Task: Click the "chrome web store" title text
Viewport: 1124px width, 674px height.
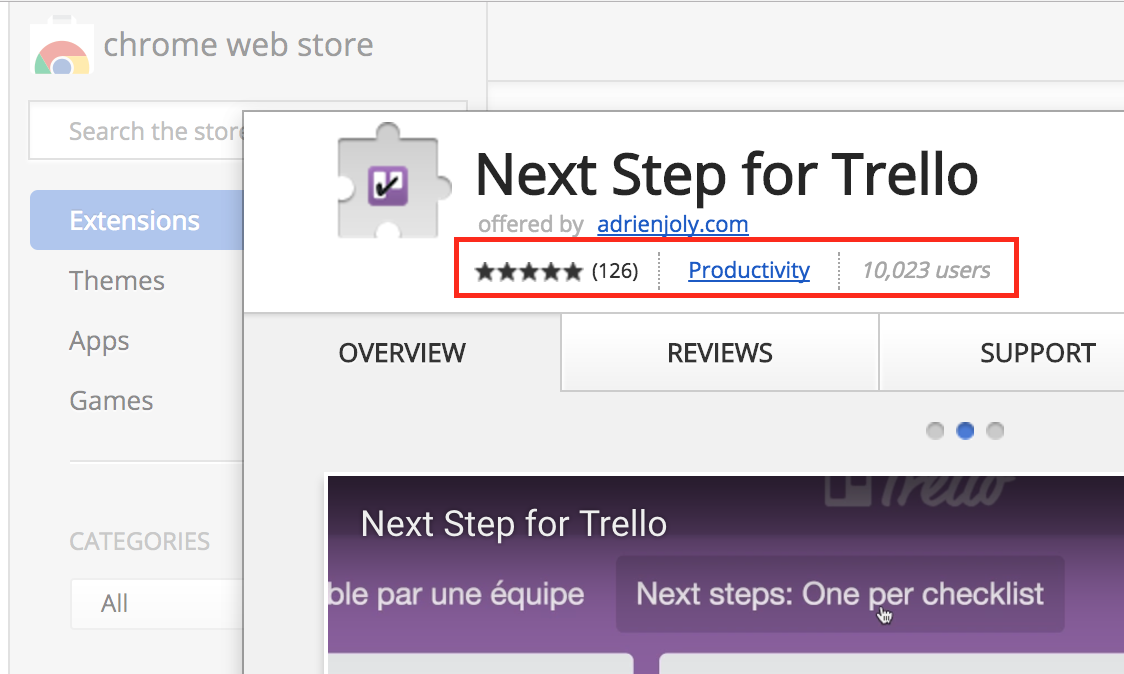Action: click(238, 45)
